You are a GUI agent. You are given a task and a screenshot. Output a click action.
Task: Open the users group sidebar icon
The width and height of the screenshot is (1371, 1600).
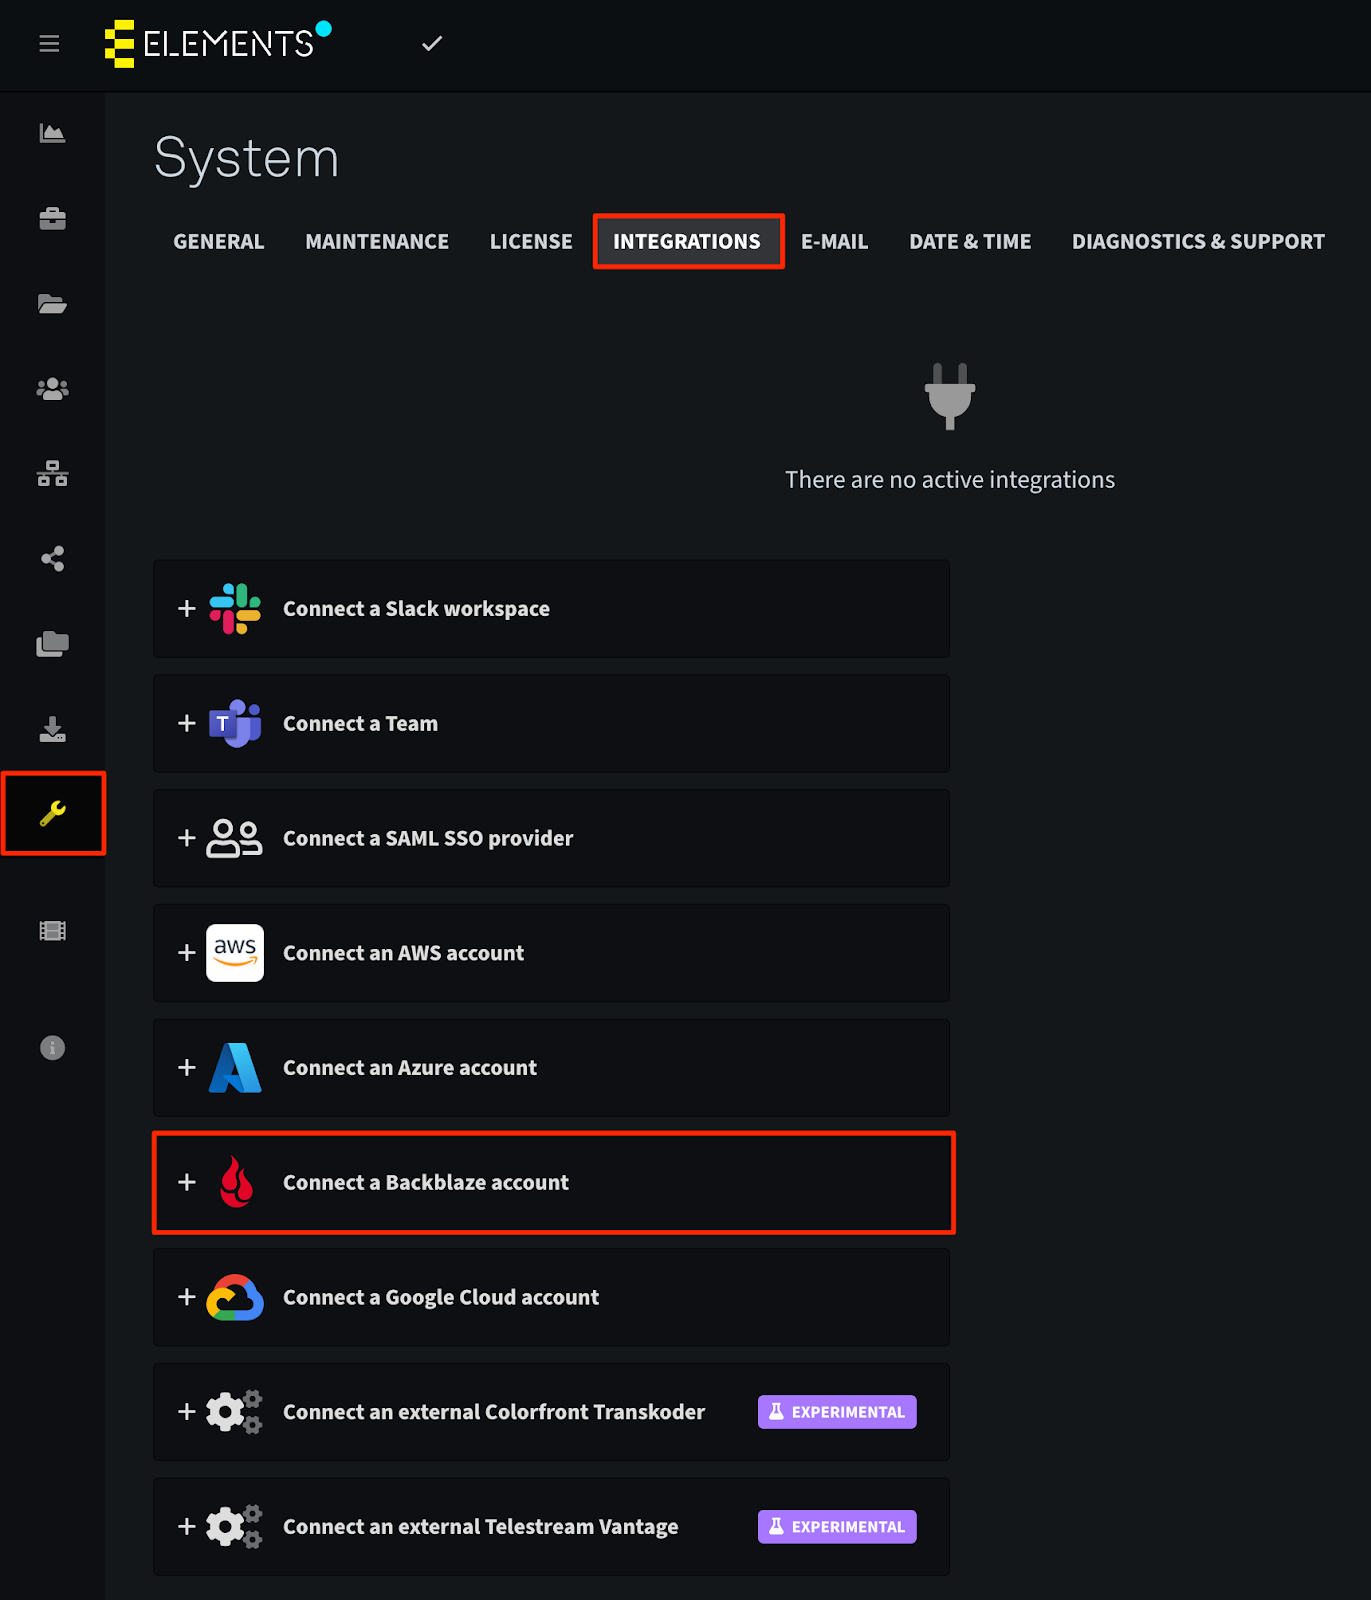(52, 389)
